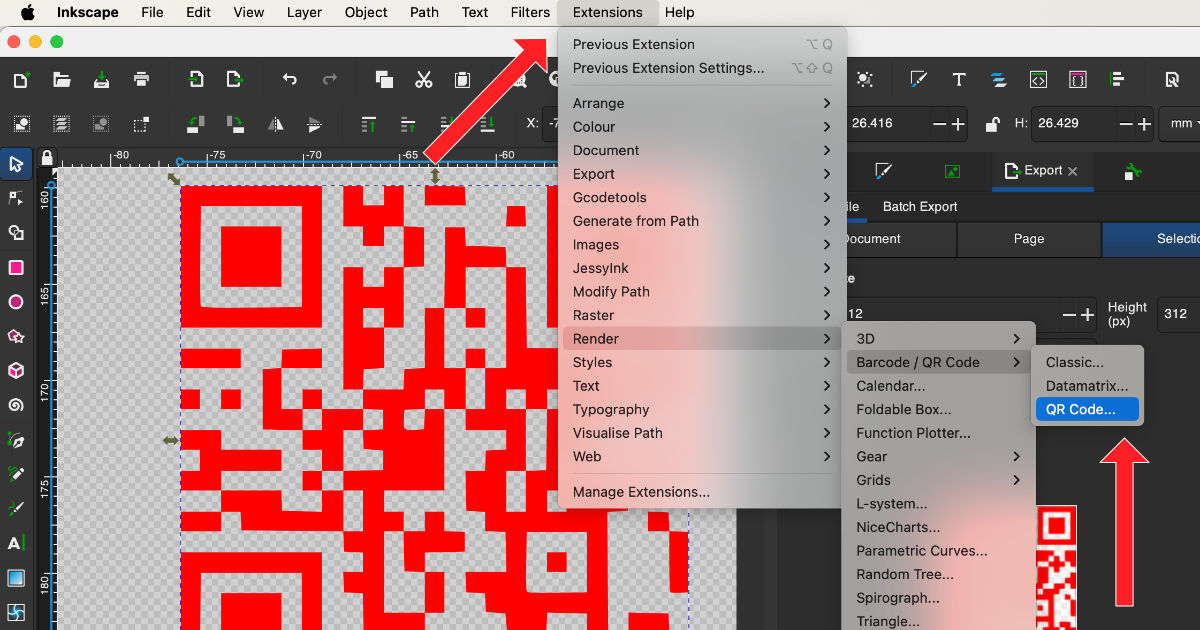Screen dimensions: 1200x630
Task: Redo the last undone action
Action: tap(330, 80)
